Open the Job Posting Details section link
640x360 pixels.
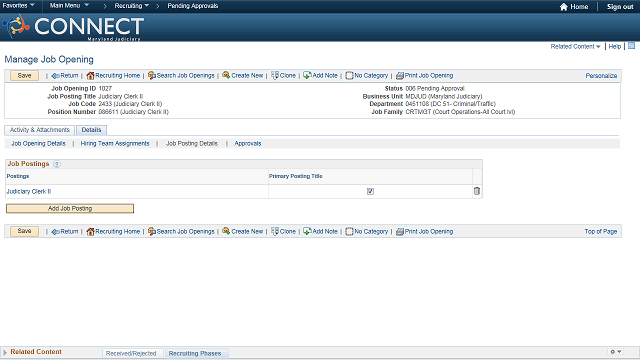pyautogui.click(x=192, y=144)
